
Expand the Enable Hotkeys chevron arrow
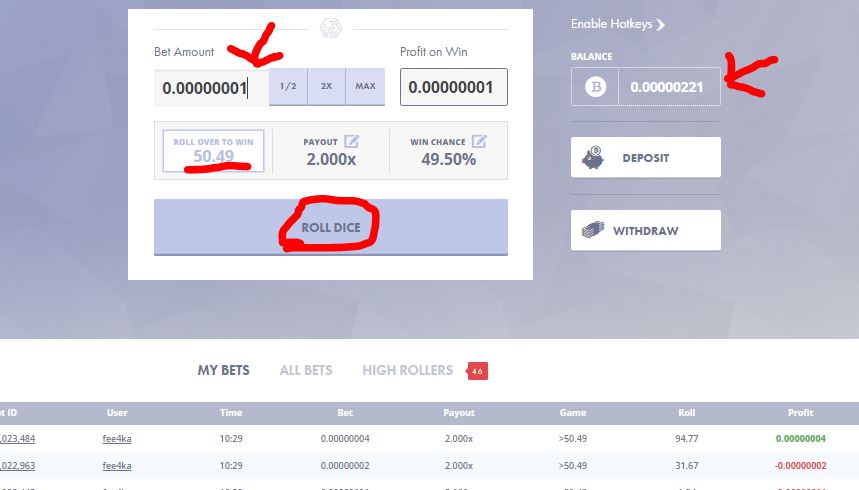click(661, 24)
